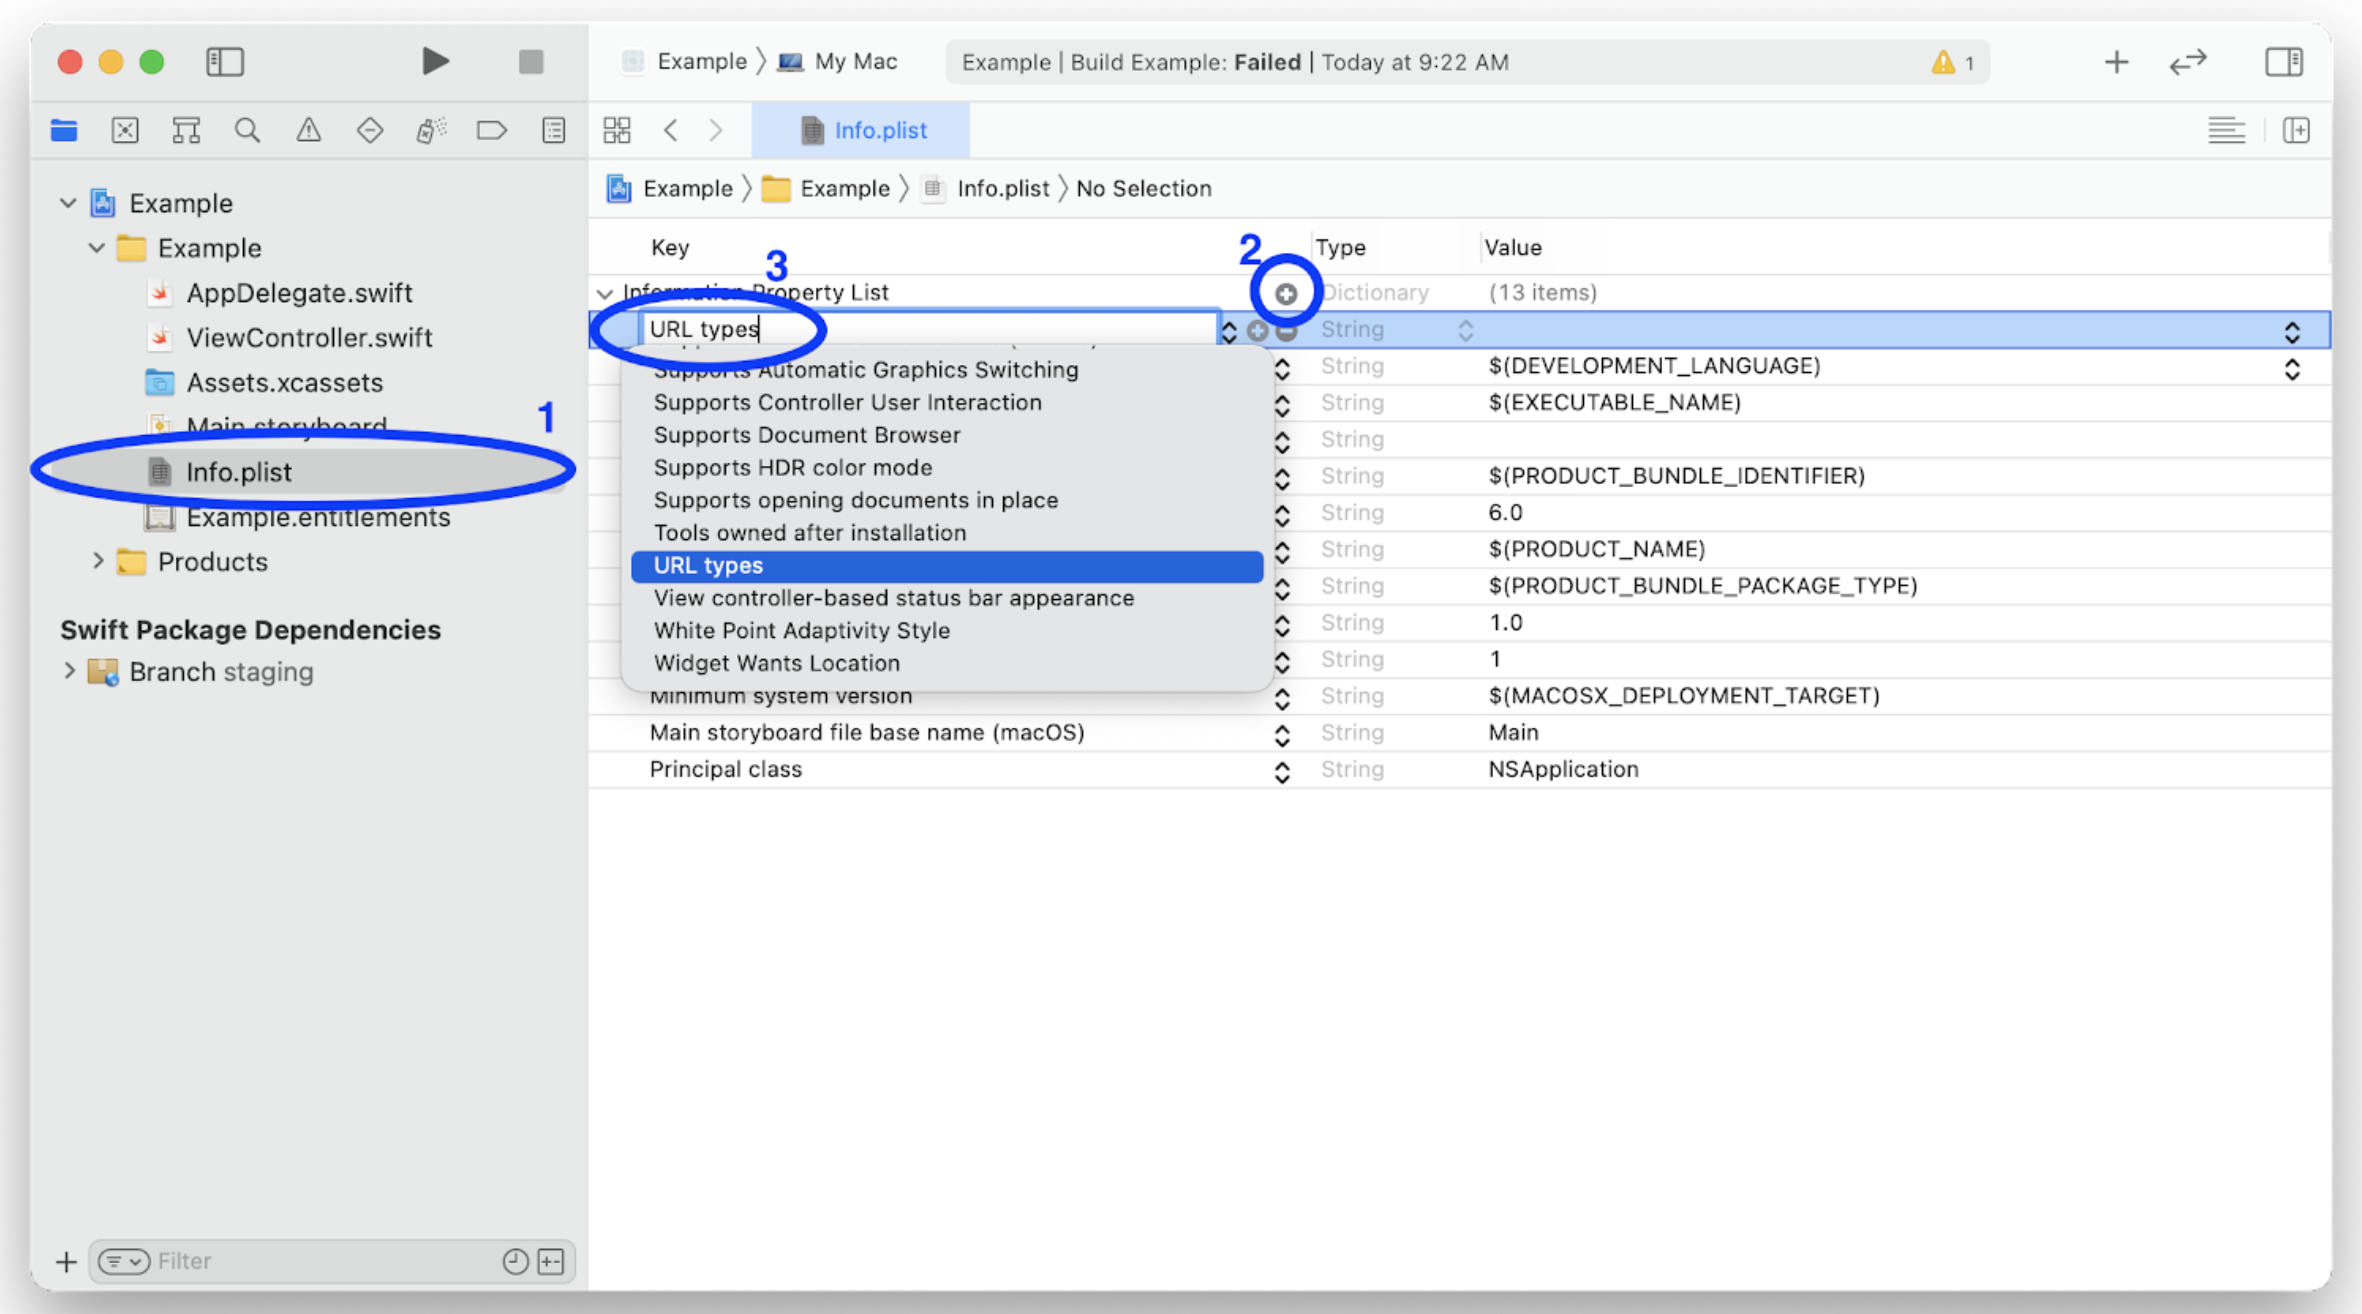Click the Filter field in navigator

tap(330, 1261)
